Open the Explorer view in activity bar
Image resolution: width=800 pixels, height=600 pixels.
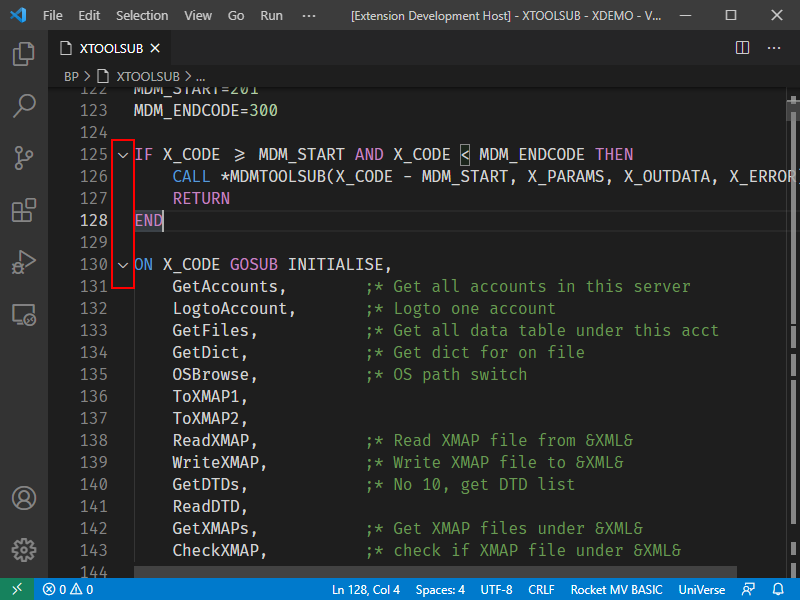click(x=23, y=54)
